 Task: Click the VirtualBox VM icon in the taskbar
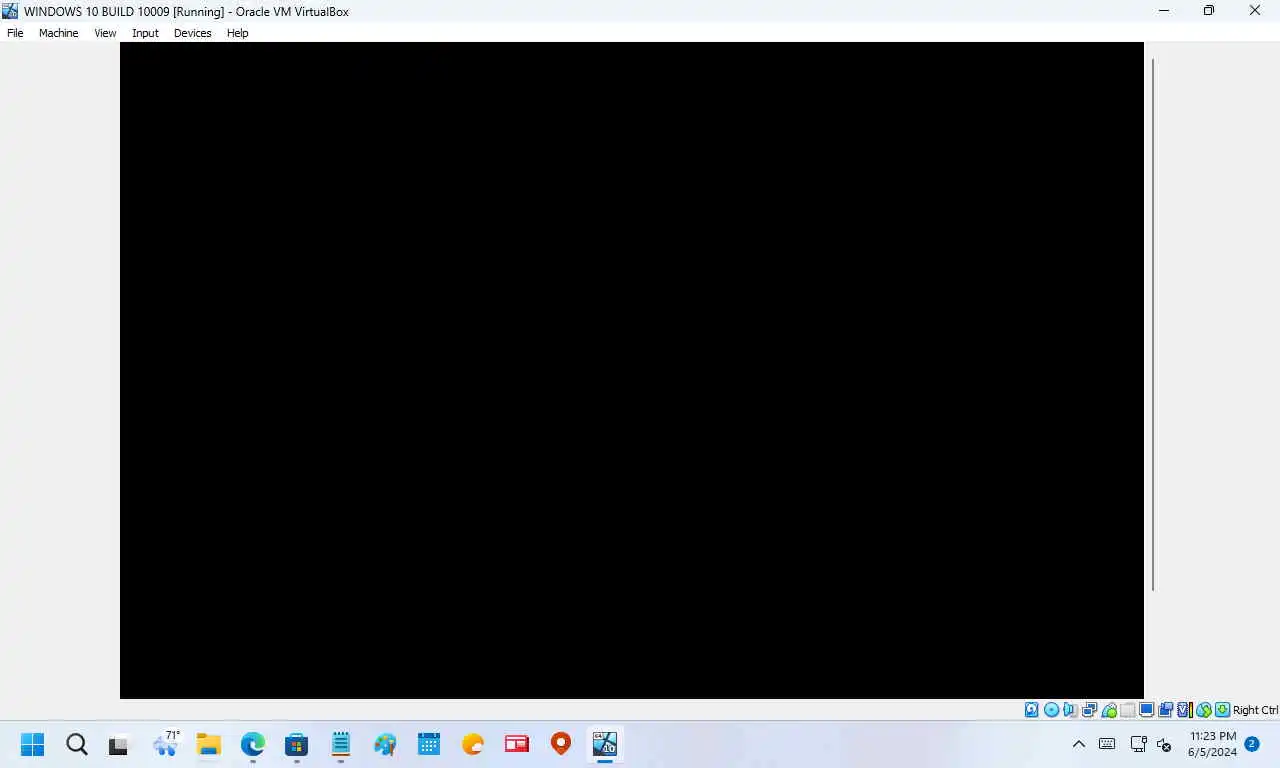click(x=604, y=744)
